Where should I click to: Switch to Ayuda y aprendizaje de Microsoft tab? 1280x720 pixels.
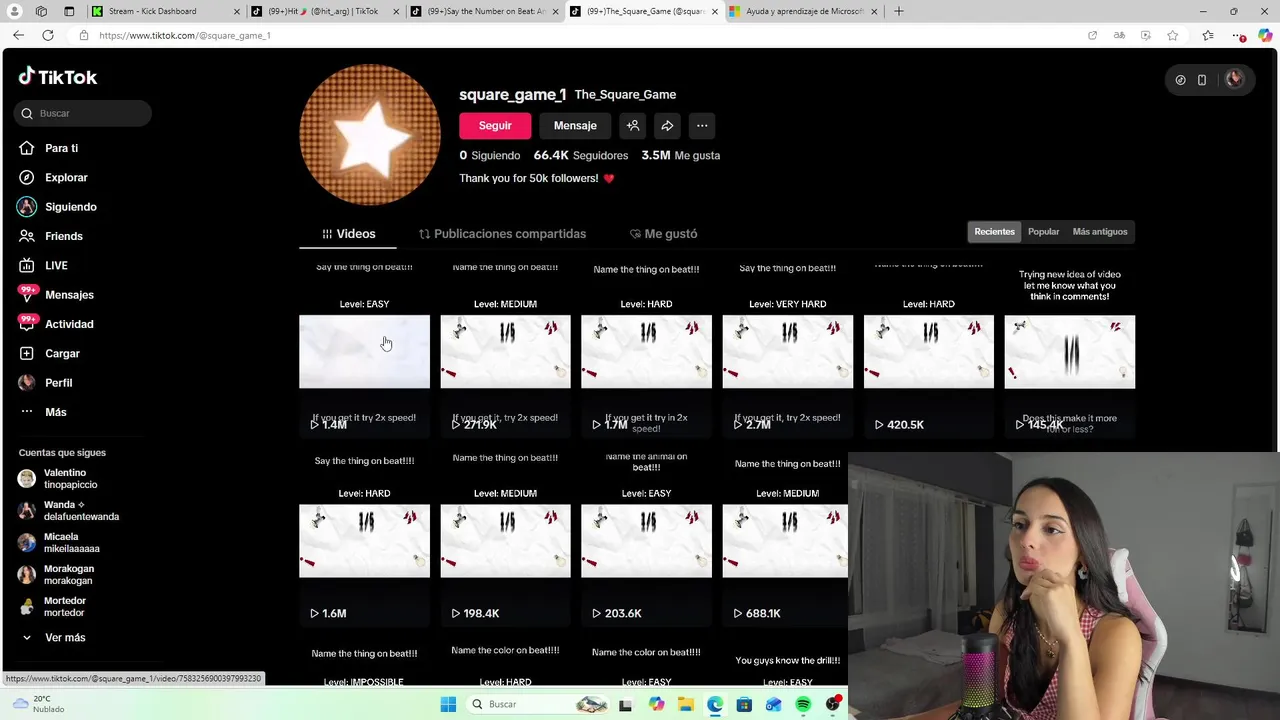tap(805, 11)
